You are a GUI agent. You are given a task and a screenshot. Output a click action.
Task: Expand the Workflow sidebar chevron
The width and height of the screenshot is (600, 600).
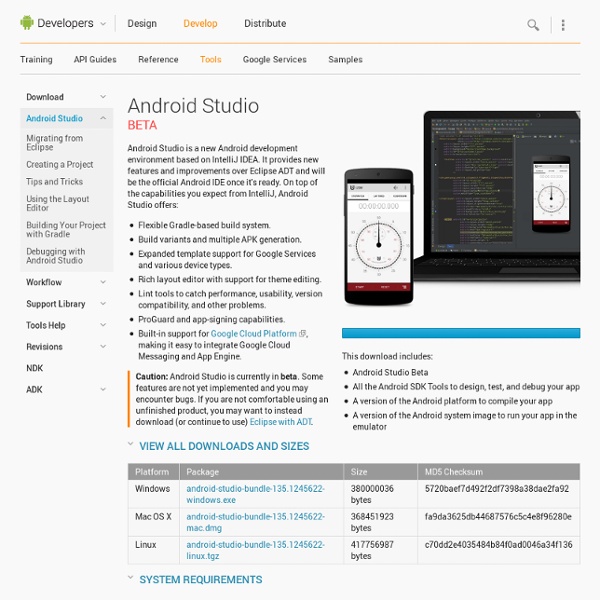pyautogui.click(x=103, y=282)
